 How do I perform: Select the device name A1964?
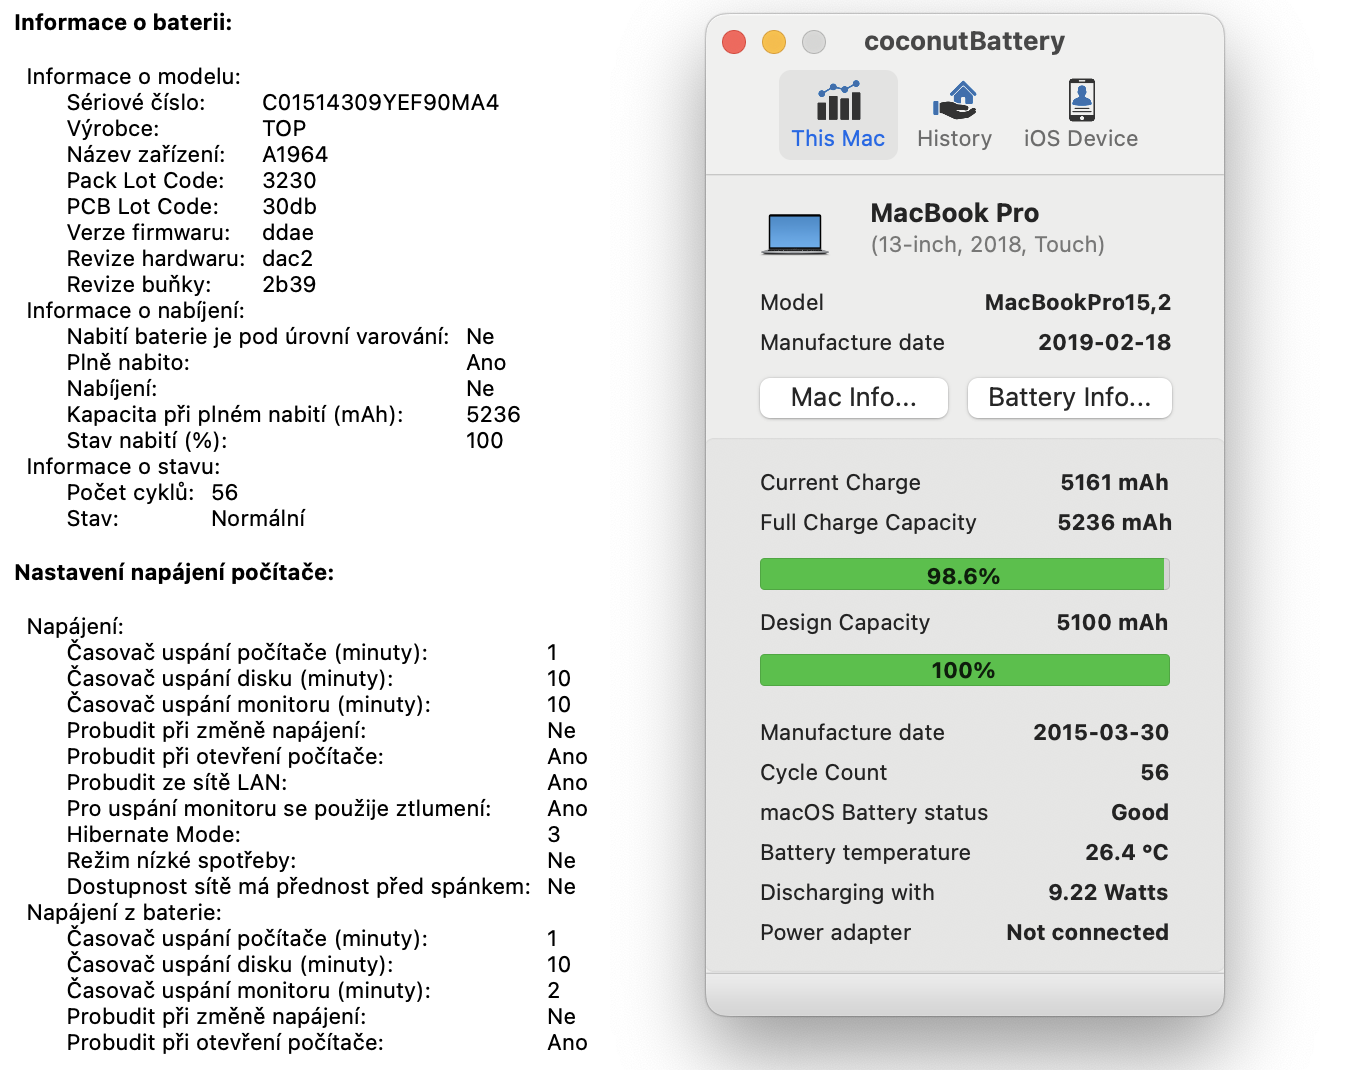tap(295, 155)
